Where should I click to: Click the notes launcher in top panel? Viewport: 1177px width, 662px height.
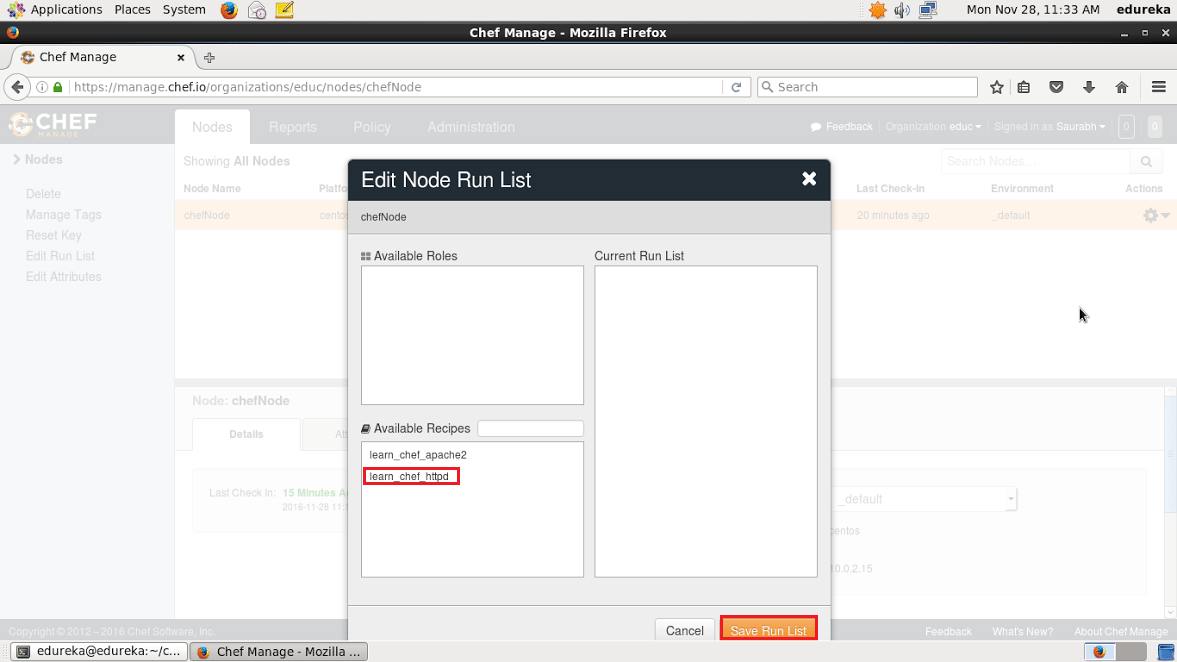pyautogui.click(x=284, y=10)
